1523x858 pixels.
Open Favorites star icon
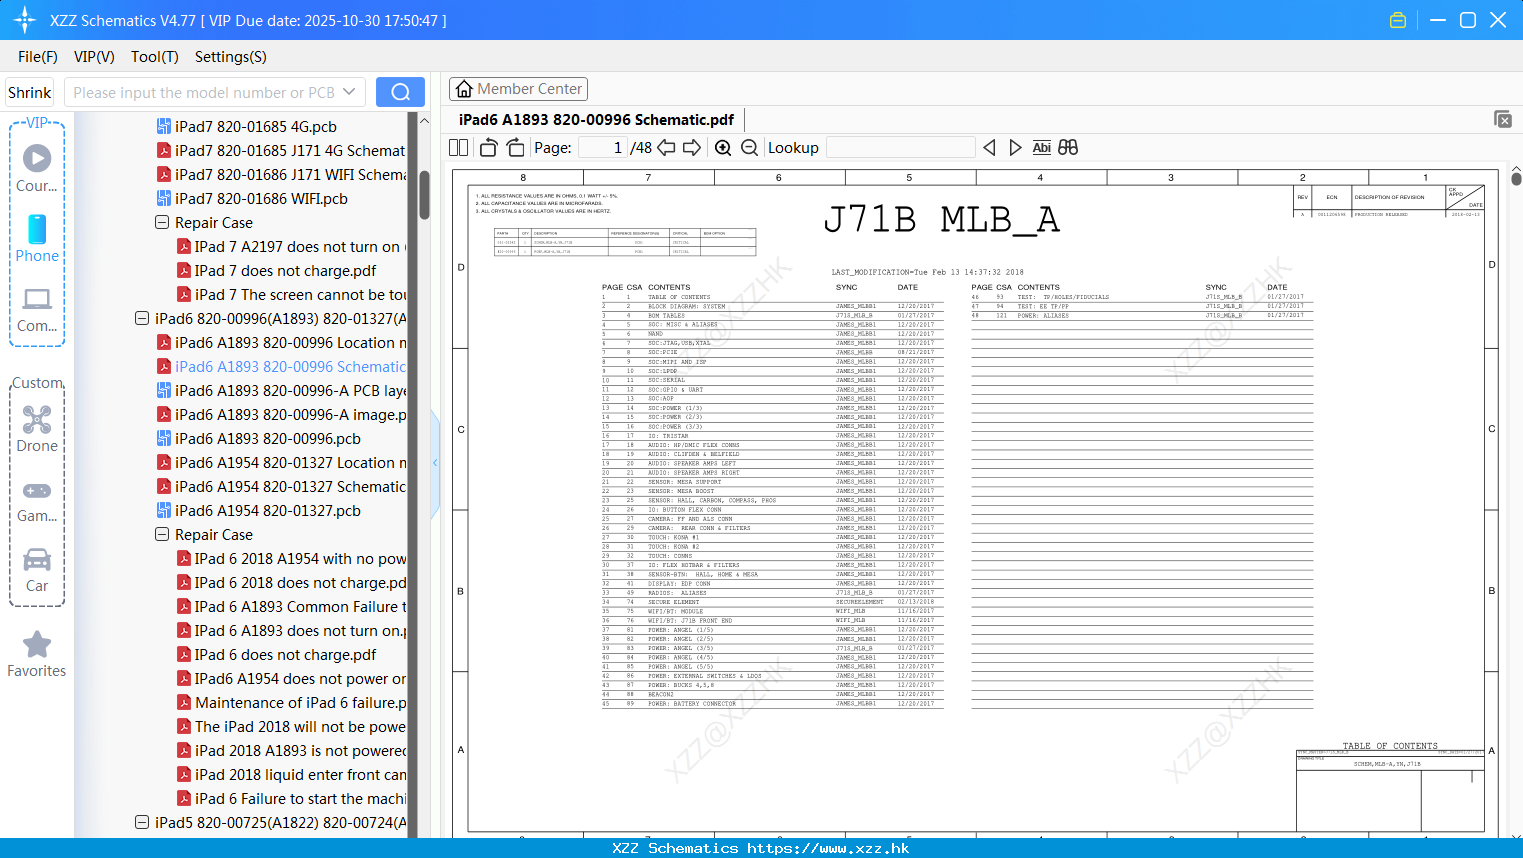tap(37, 654)
